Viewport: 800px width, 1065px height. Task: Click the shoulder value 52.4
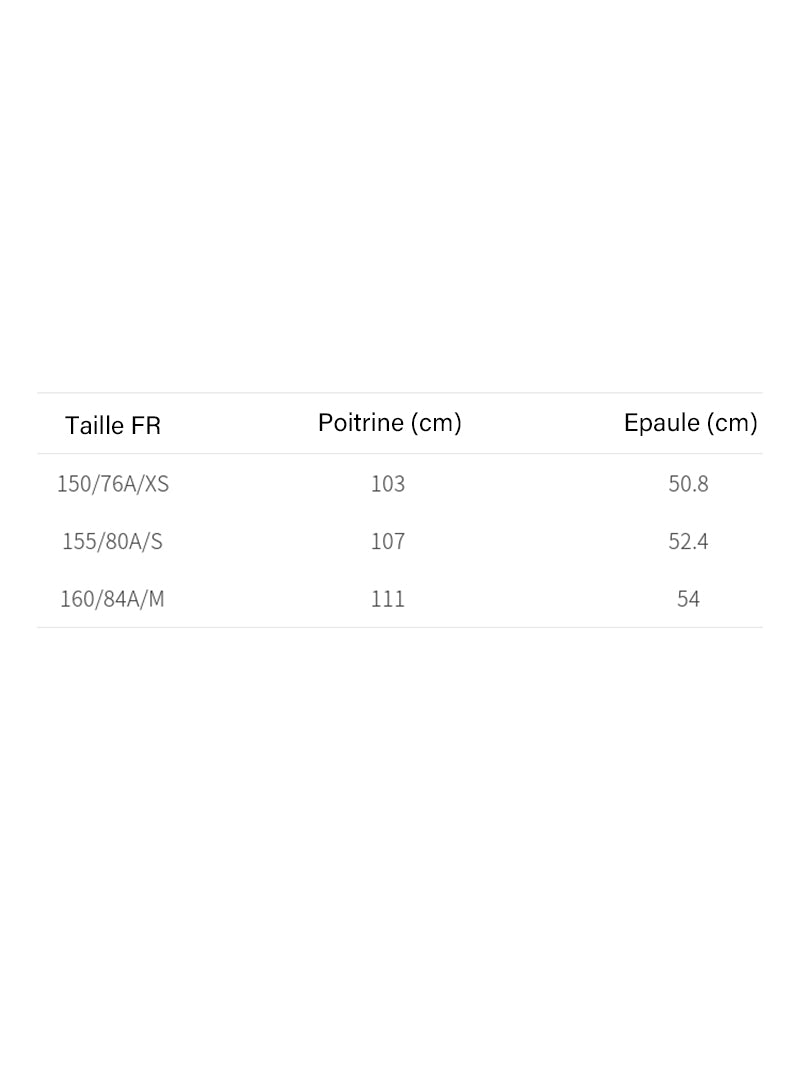click(x=688, y=541)
